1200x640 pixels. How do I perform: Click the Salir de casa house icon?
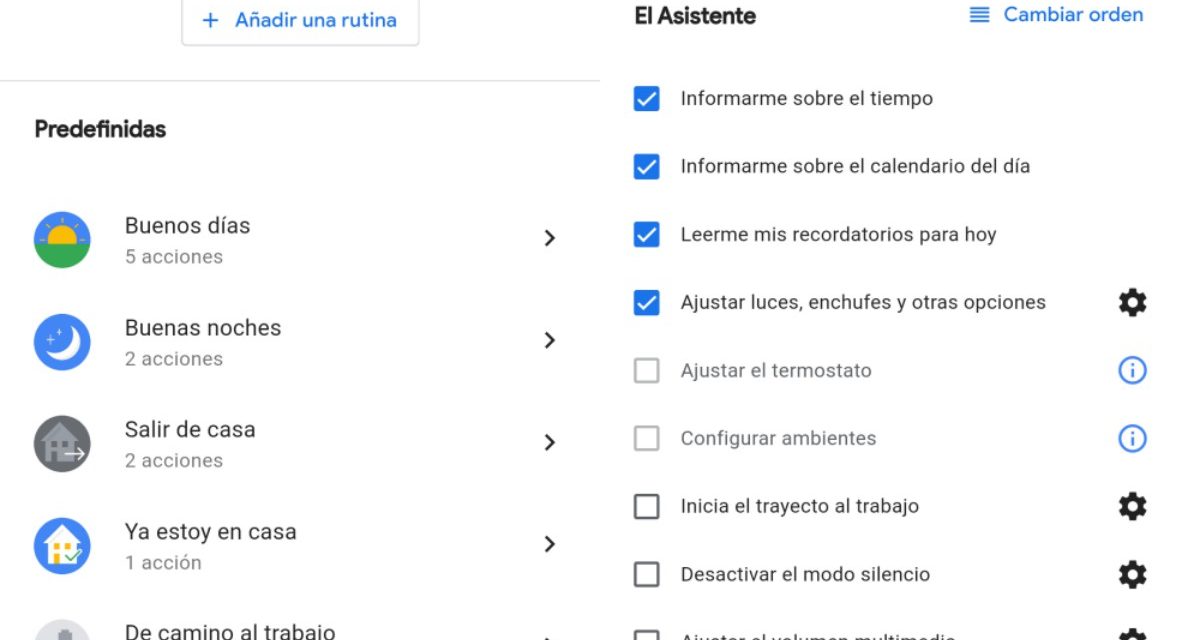pos(62,444)
